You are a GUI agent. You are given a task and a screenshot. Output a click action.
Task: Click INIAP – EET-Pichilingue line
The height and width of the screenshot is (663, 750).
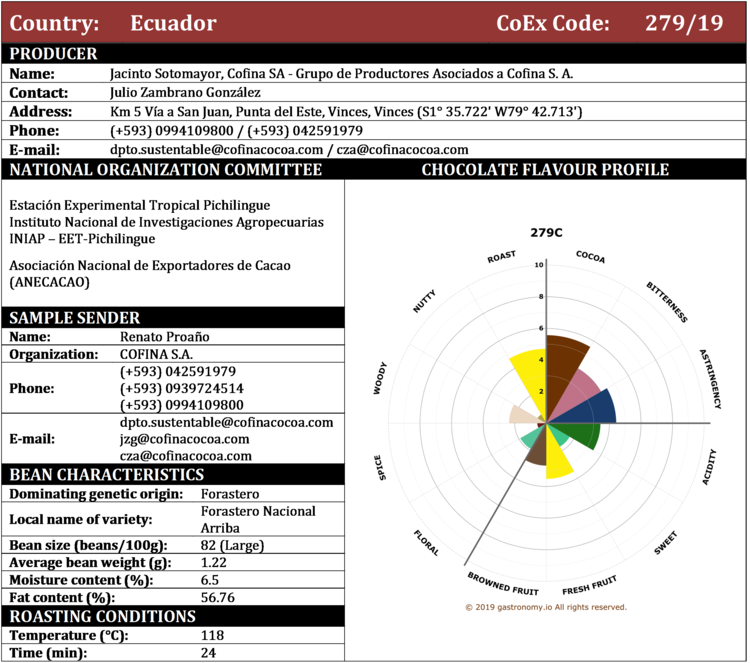coord(82,239)
